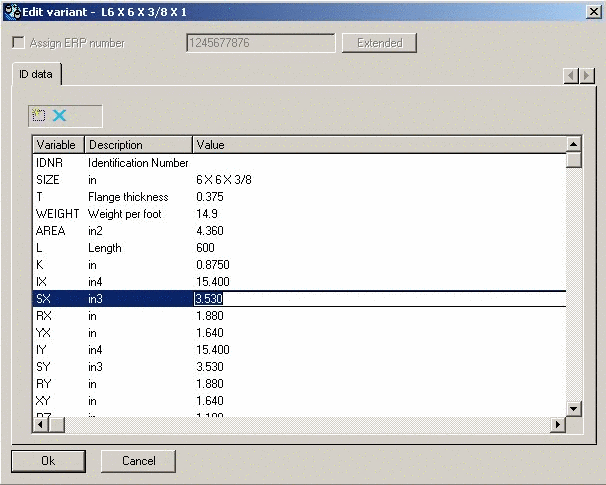Image resolution: width=606 pixels, height=485 pixels.
Task: Click the horizontal scrollbar left arrow
Action: (x=41, y=425)
